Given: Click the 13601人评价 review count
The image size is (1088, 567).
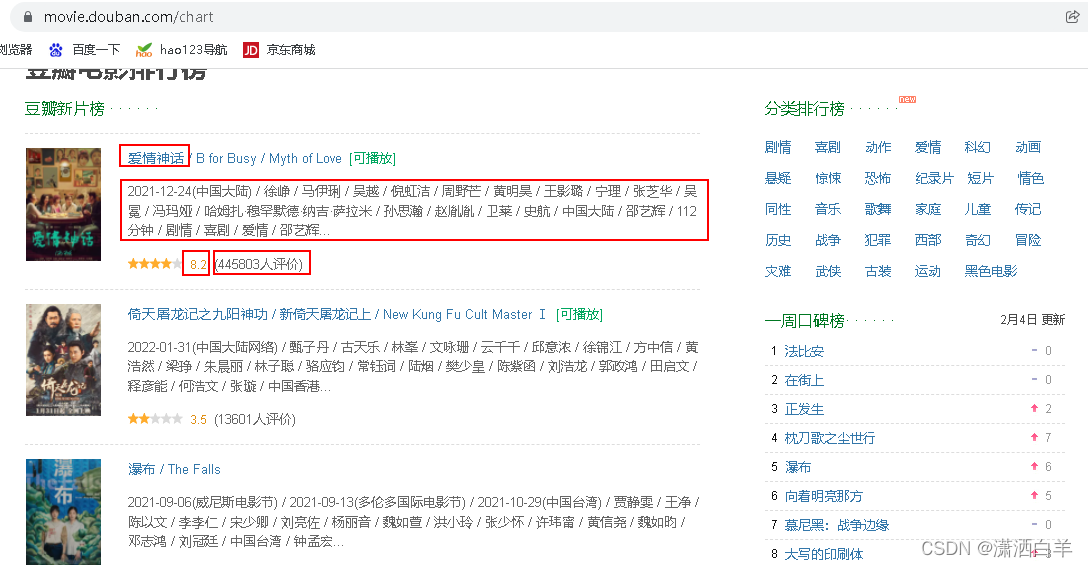Looking at the screenshot, I should [255, 419].
